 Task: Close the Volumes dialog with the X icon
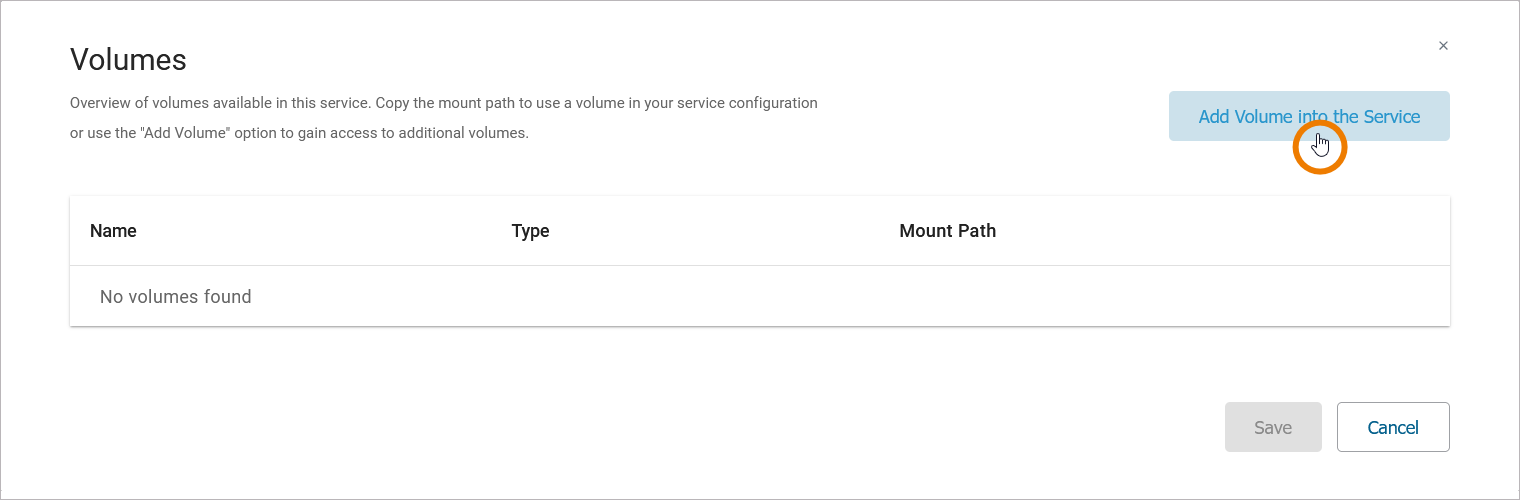coord(1443,46)
